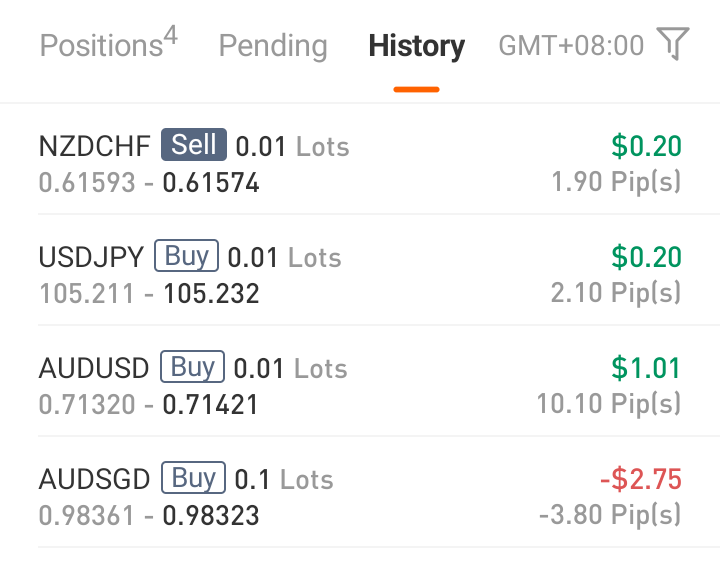Viewport: 720px width, 561px height.
Task: Click the USDJPY price range 105.211 - 105.232
Action: coord(149,294)
